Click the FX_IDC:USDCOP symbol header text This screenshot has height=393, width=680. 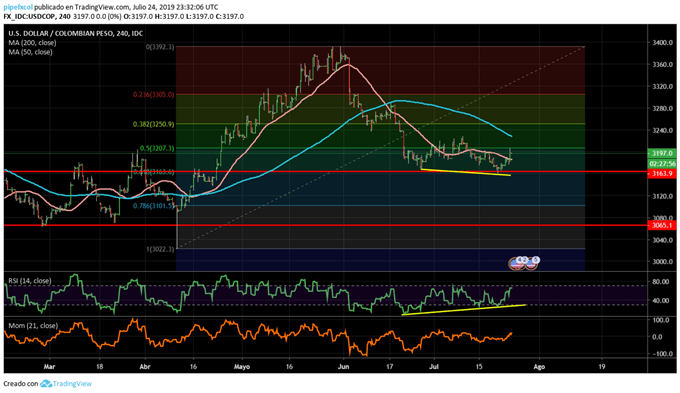tap(31, 16)
